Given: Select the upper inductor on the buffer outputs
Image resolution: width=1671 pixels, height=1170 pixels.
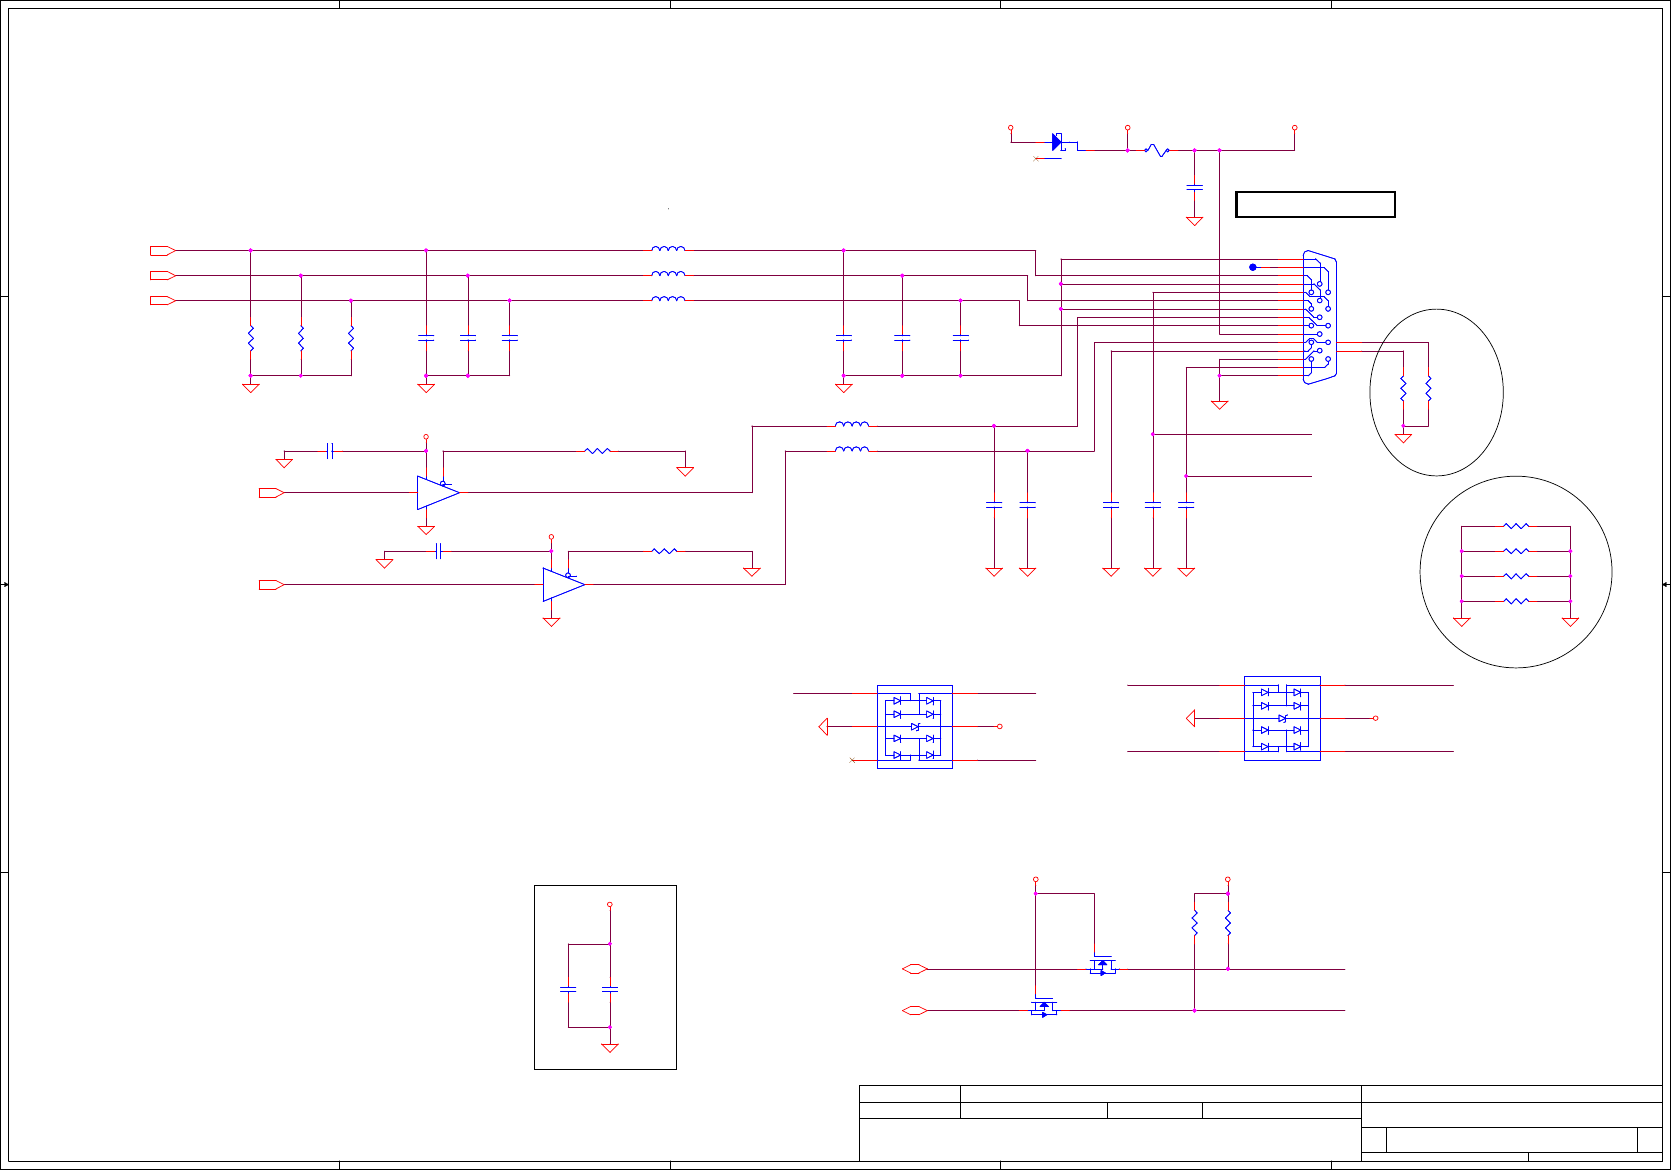Looking at the screenshot, I should [x=852, y=425].
